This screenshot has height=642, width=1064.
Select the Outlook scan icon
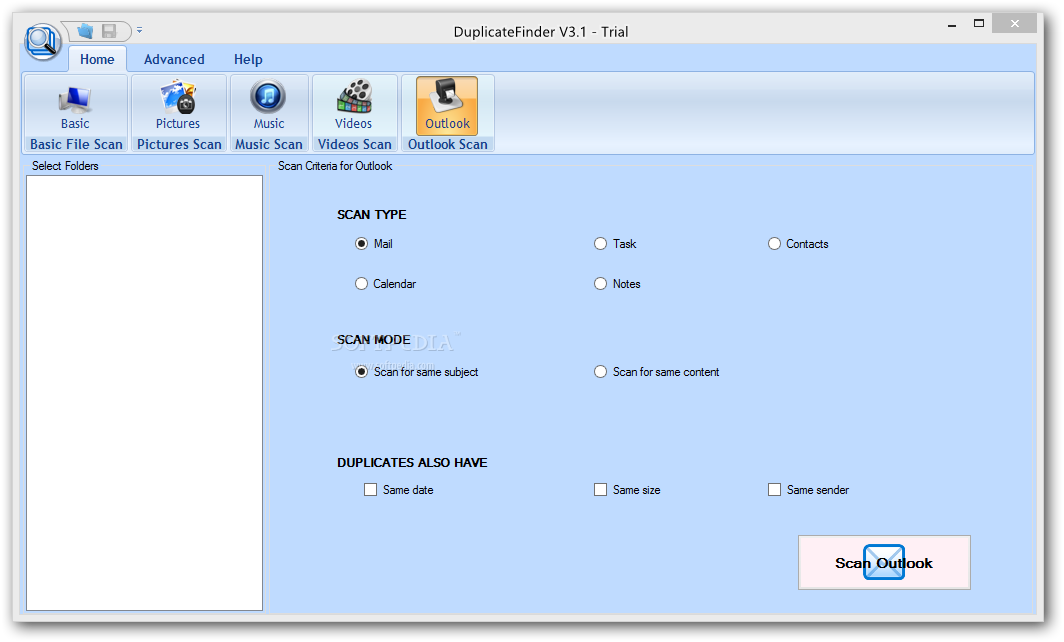click(447, 107)
